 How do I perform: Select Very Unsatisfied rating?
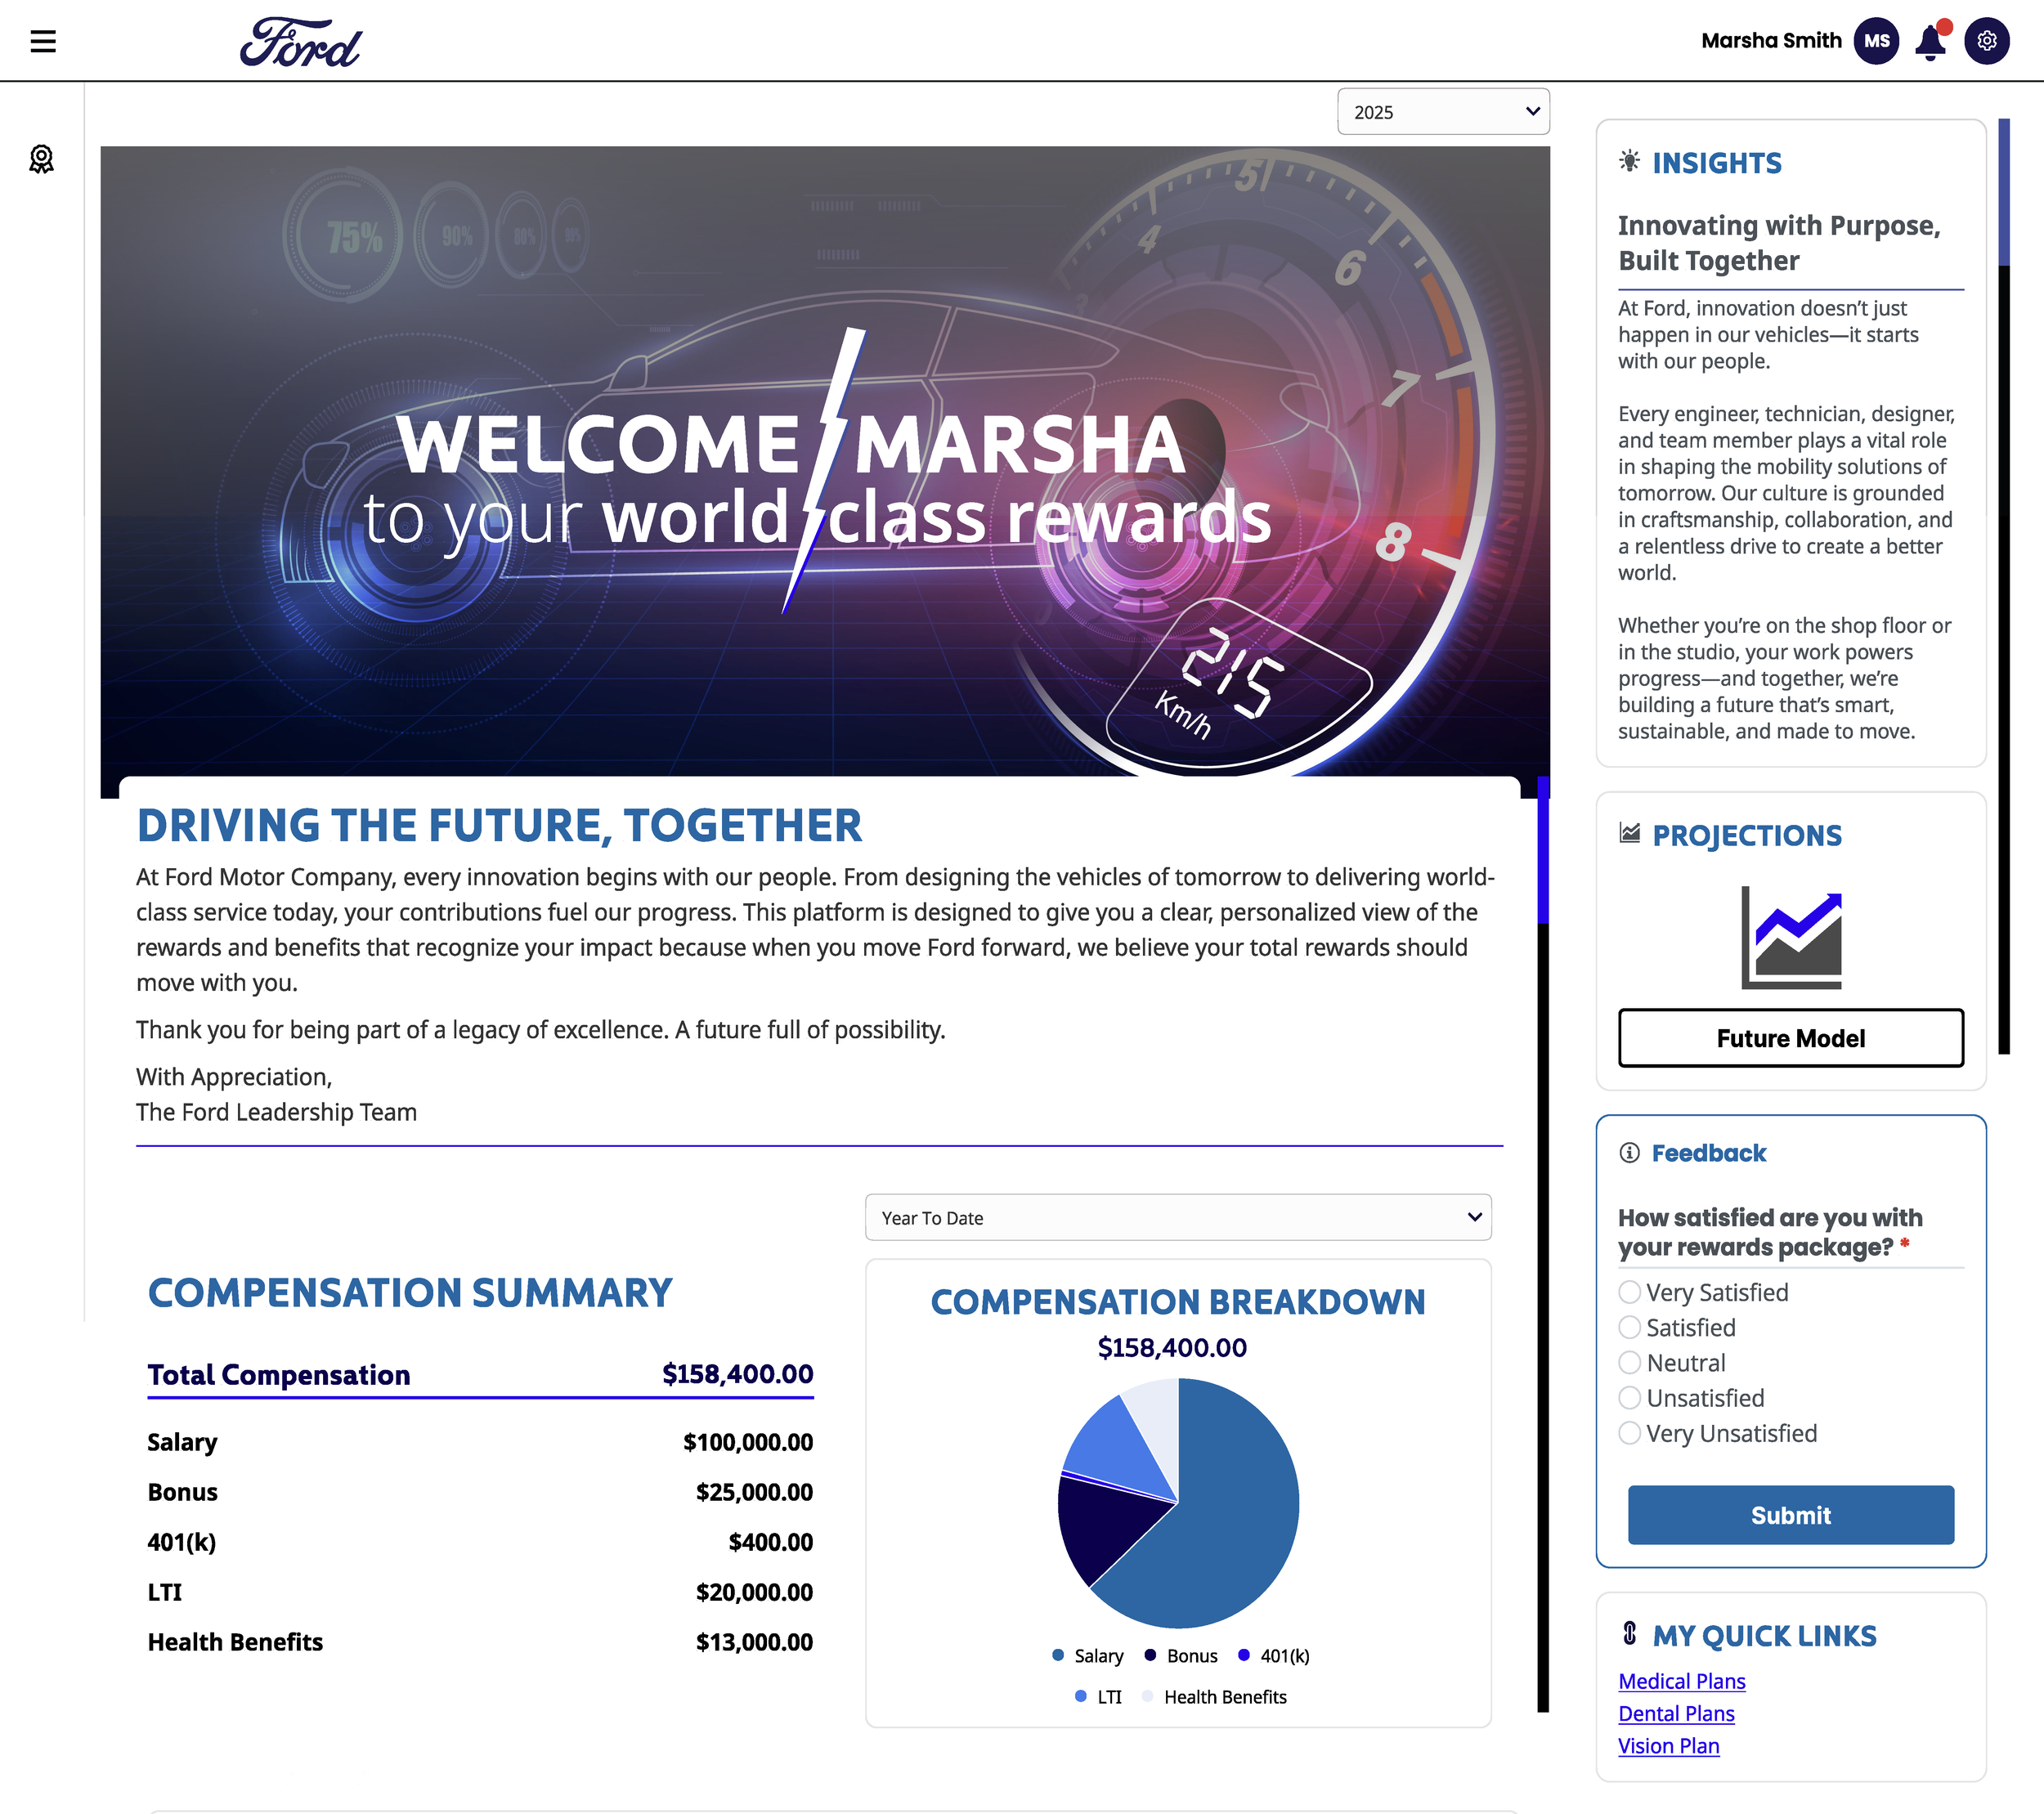click(x=1630, y=1433)
